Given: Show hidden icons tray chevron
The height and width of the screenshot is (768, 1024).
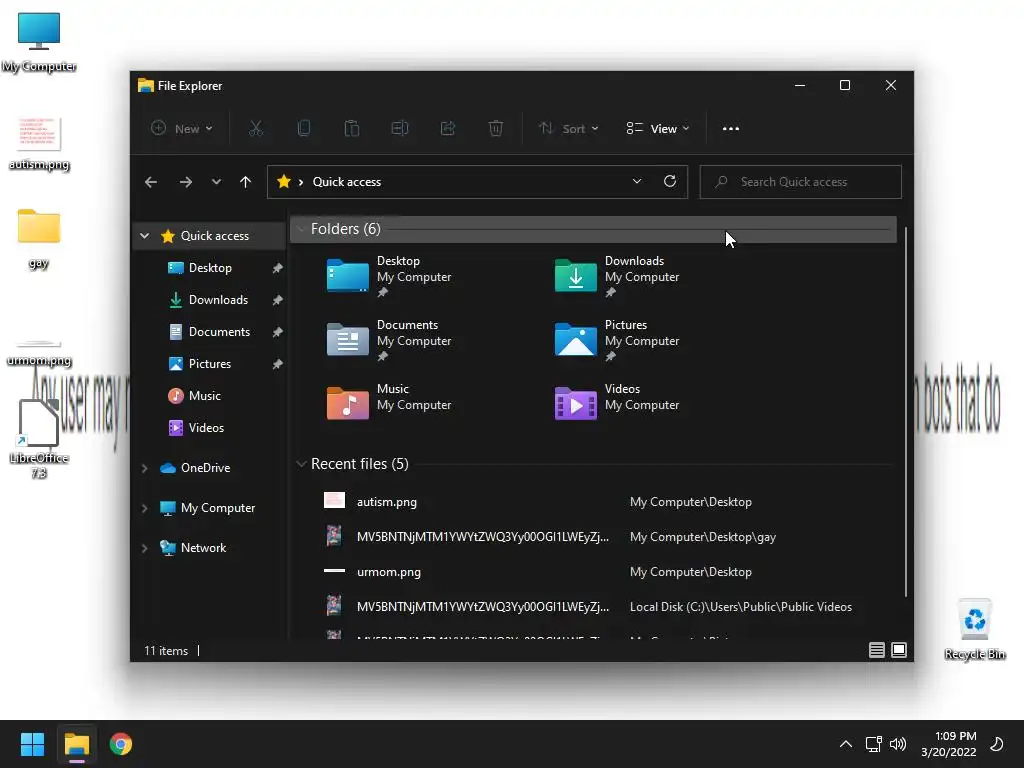Looking at the screenshot, I should [x=846, y=744].
